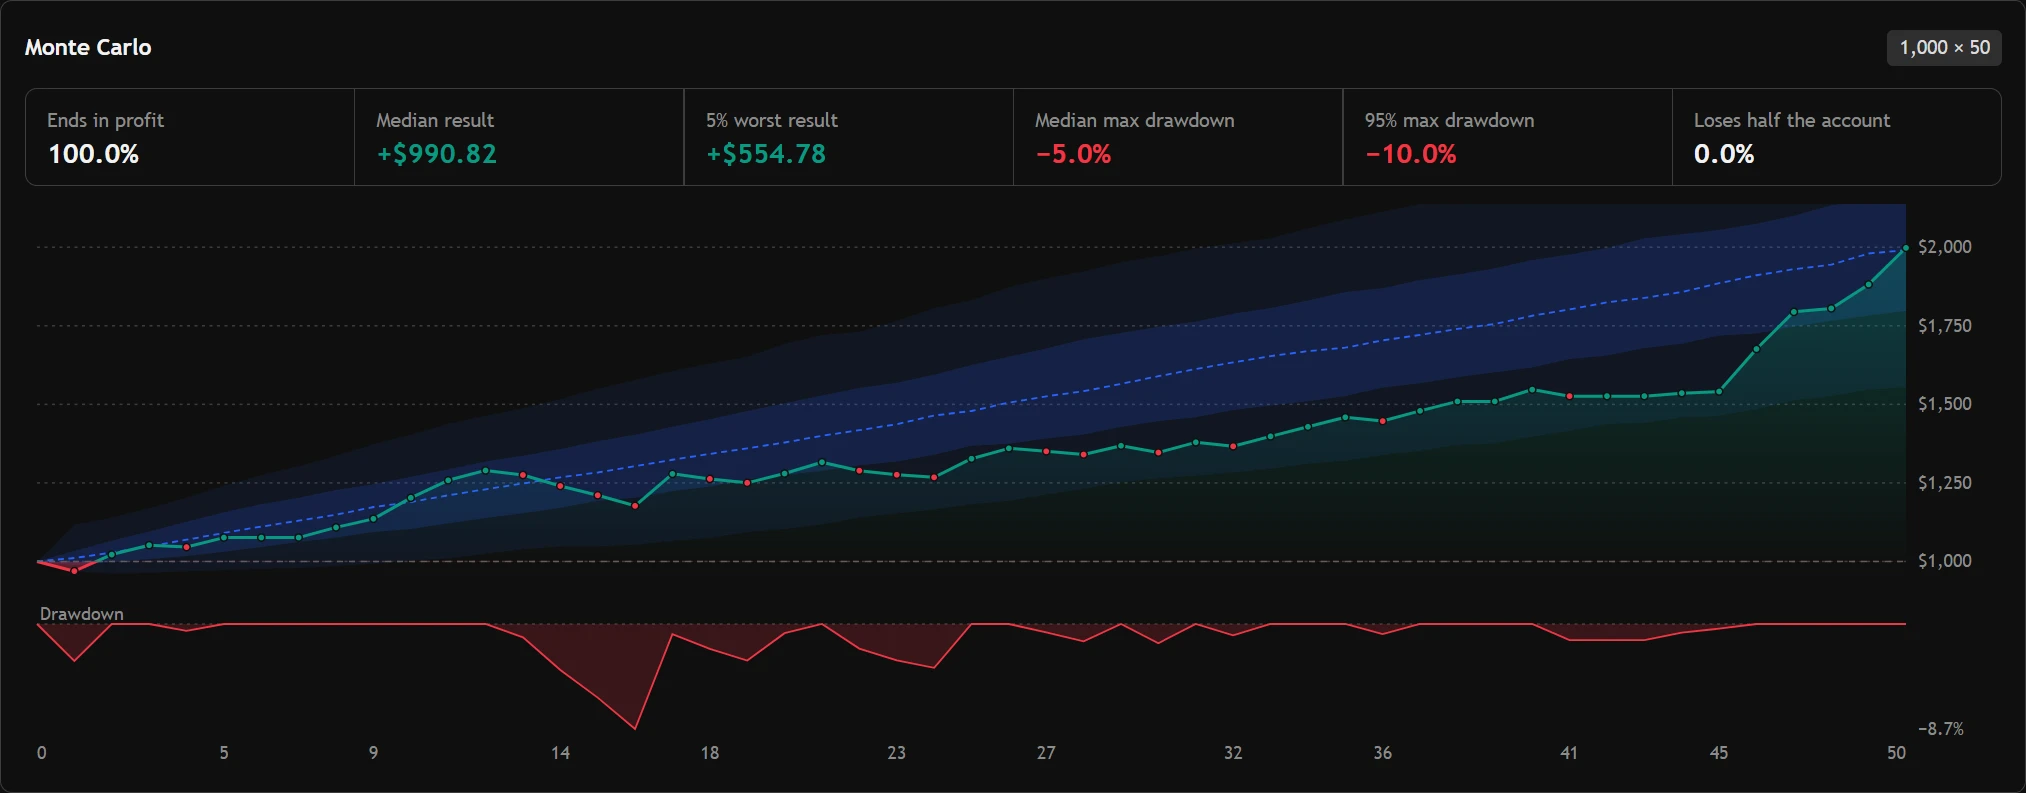Image resolution: width=2026 pixels, height=793 pixels.
Task: Click the x-axis tick label 23
Action: tap(896, 753)
